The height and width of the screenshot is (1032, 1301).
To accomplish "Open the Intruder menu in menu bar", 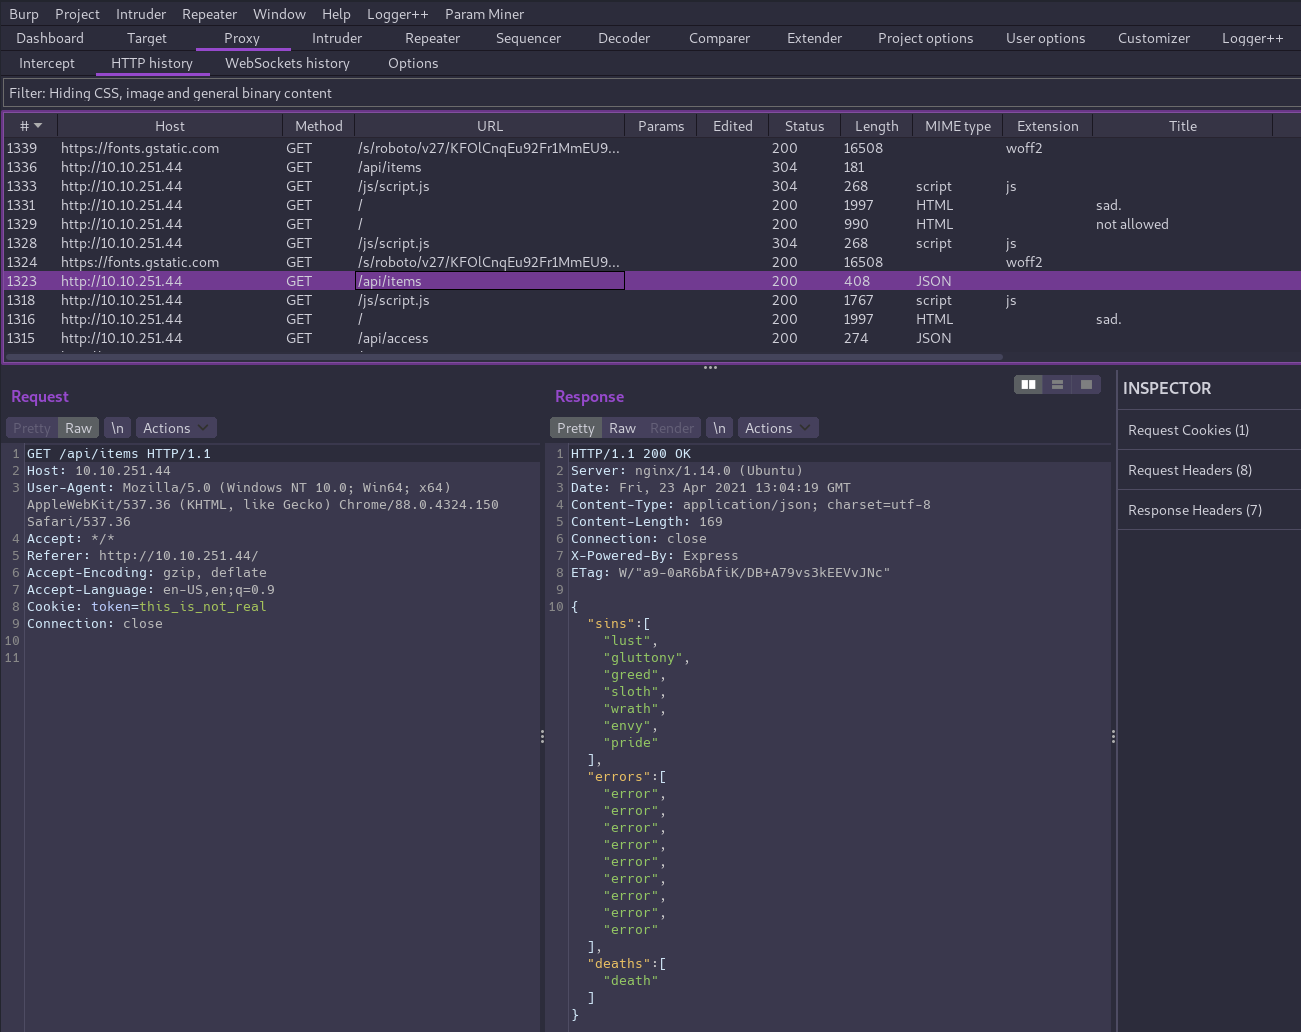I will point(141,14).
